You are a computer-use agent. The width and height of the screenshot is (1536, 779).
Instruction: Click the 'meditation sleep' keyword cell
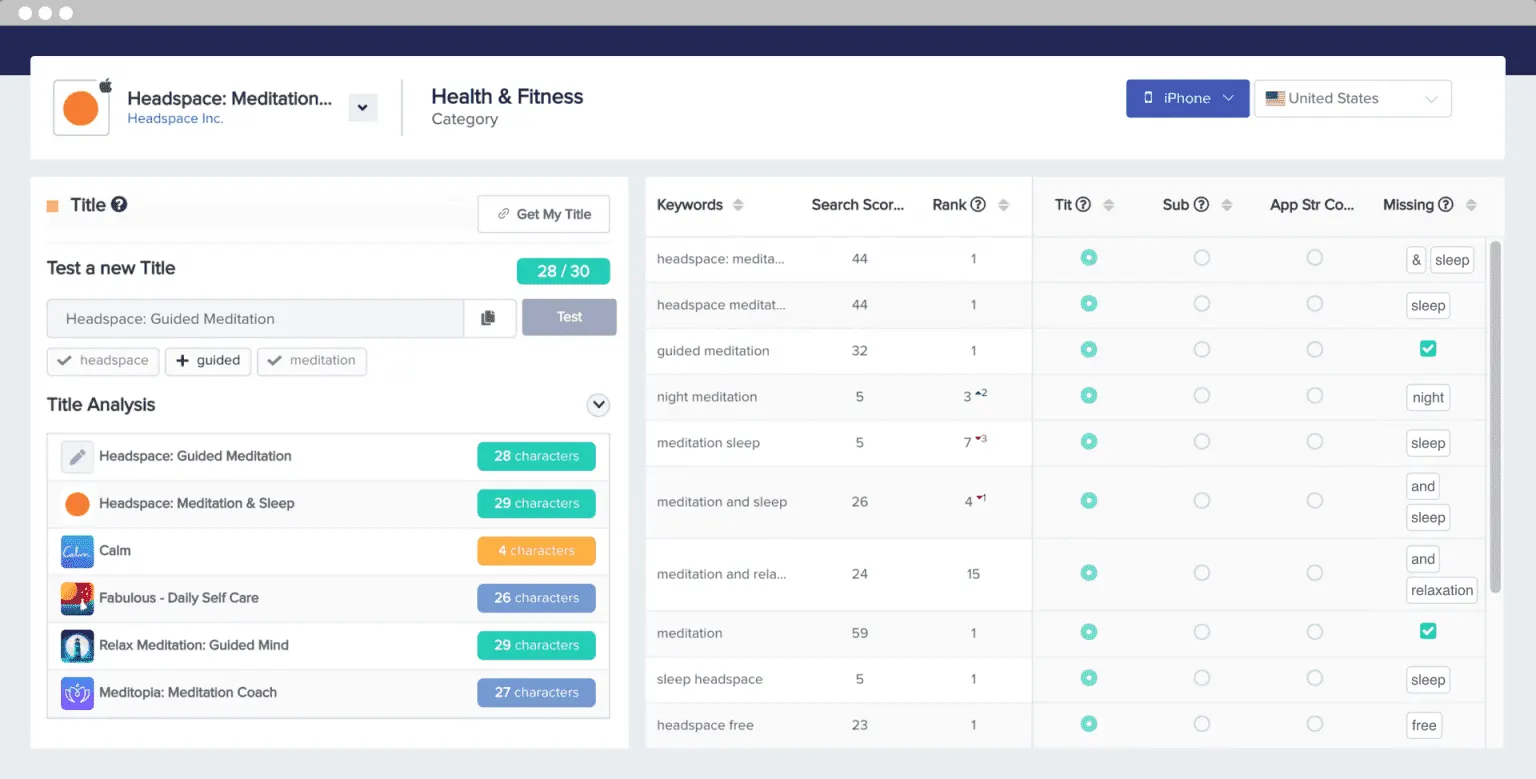(708, 443)
